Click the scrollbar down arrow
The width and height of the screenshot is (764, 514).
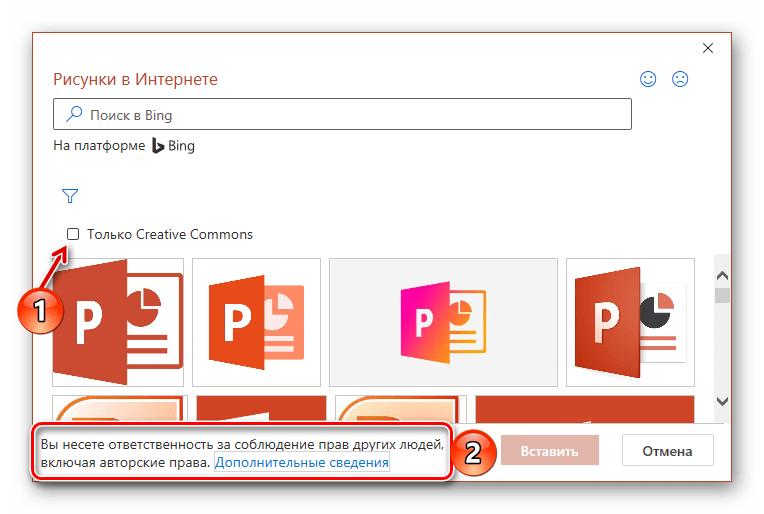tap(722, 401)
